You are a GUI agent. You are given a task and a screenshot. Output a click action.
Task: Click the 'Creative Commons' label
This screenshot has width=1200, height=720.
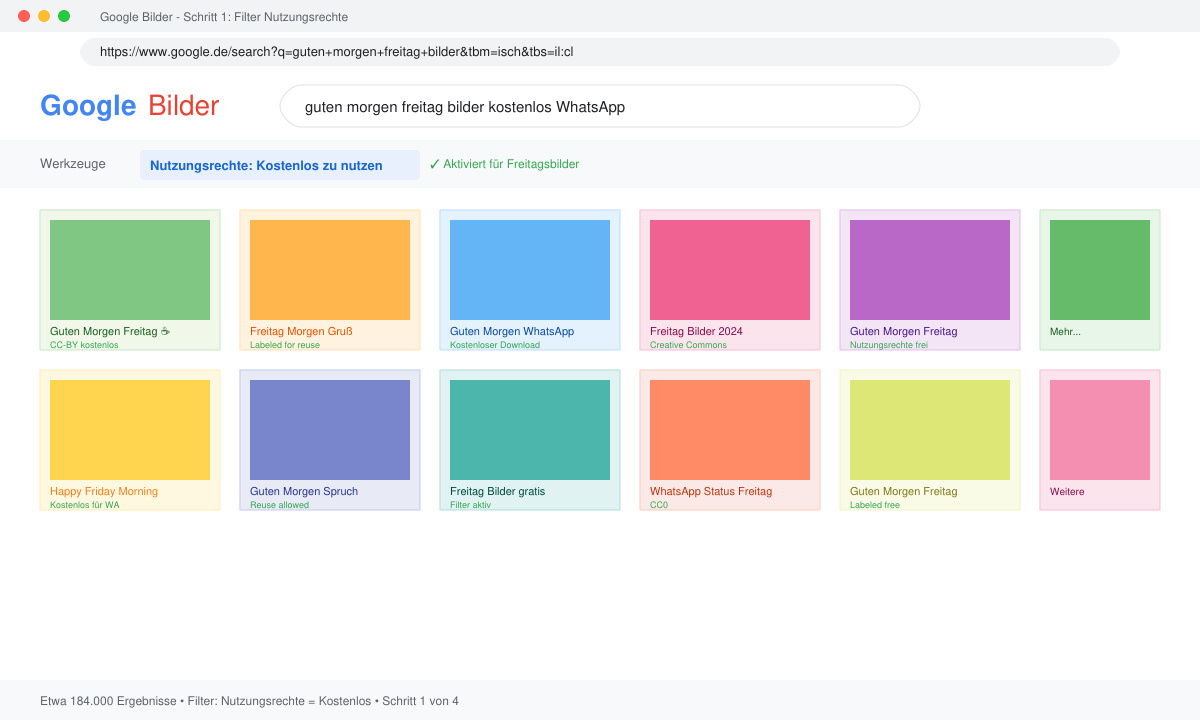coord(688,345)
